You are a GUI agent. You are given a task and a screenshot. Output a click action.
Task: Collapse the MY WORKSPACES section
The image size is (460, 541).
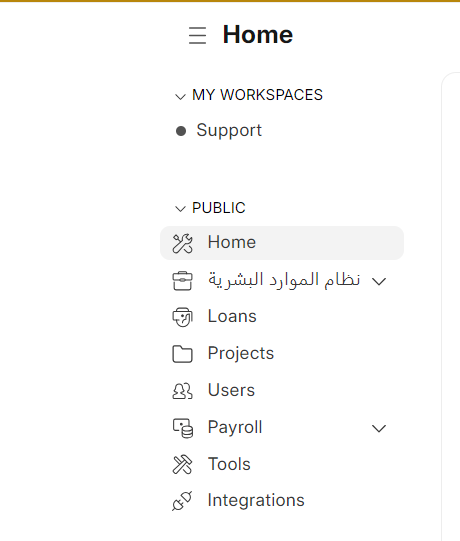click(x=180, y=97)
